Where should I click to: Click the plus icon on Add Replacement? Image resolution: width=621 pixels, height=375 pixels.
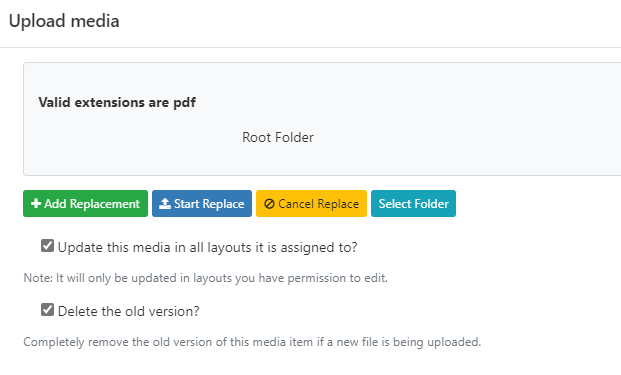click(x=36, y=204)
